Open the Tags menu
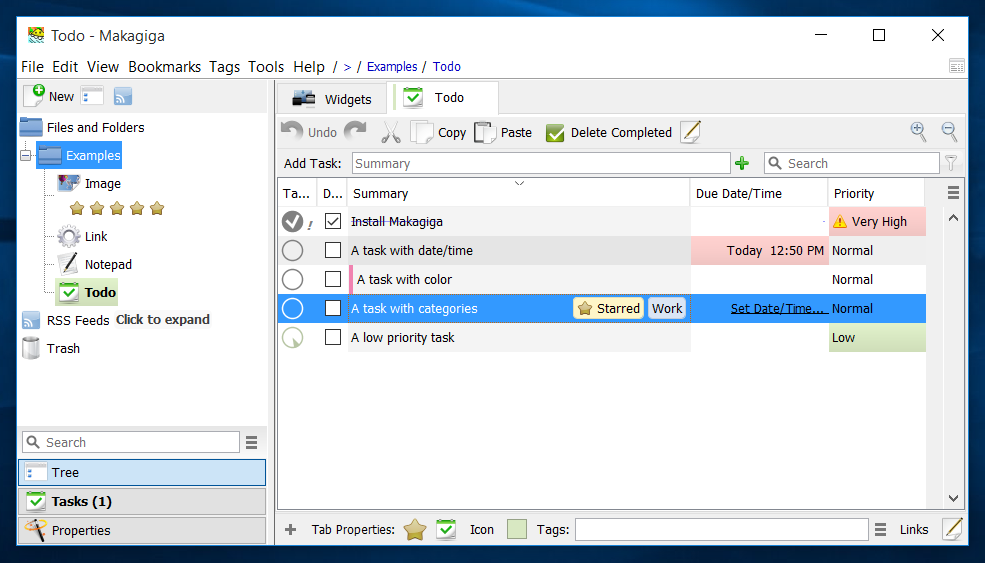The width and height of the screenshot is (985, 563). pyautogui.click(x=224, y=67)
